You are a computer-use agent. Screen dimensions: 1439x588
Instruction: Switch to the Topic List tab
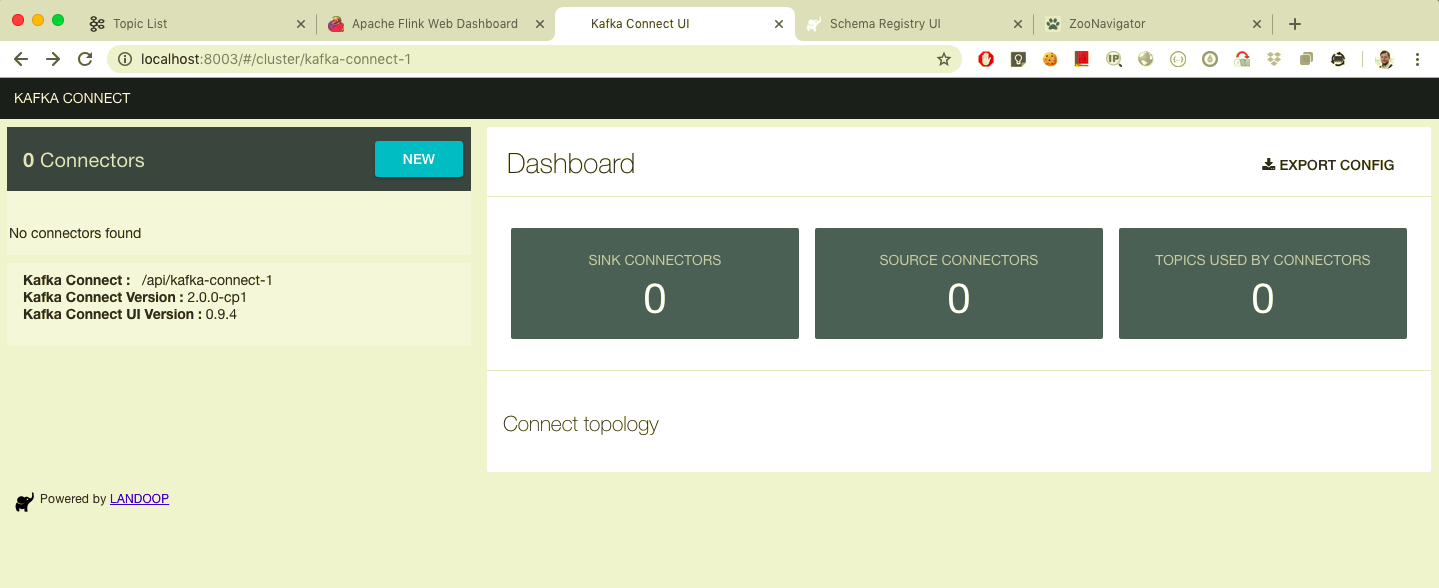(196, 23)
